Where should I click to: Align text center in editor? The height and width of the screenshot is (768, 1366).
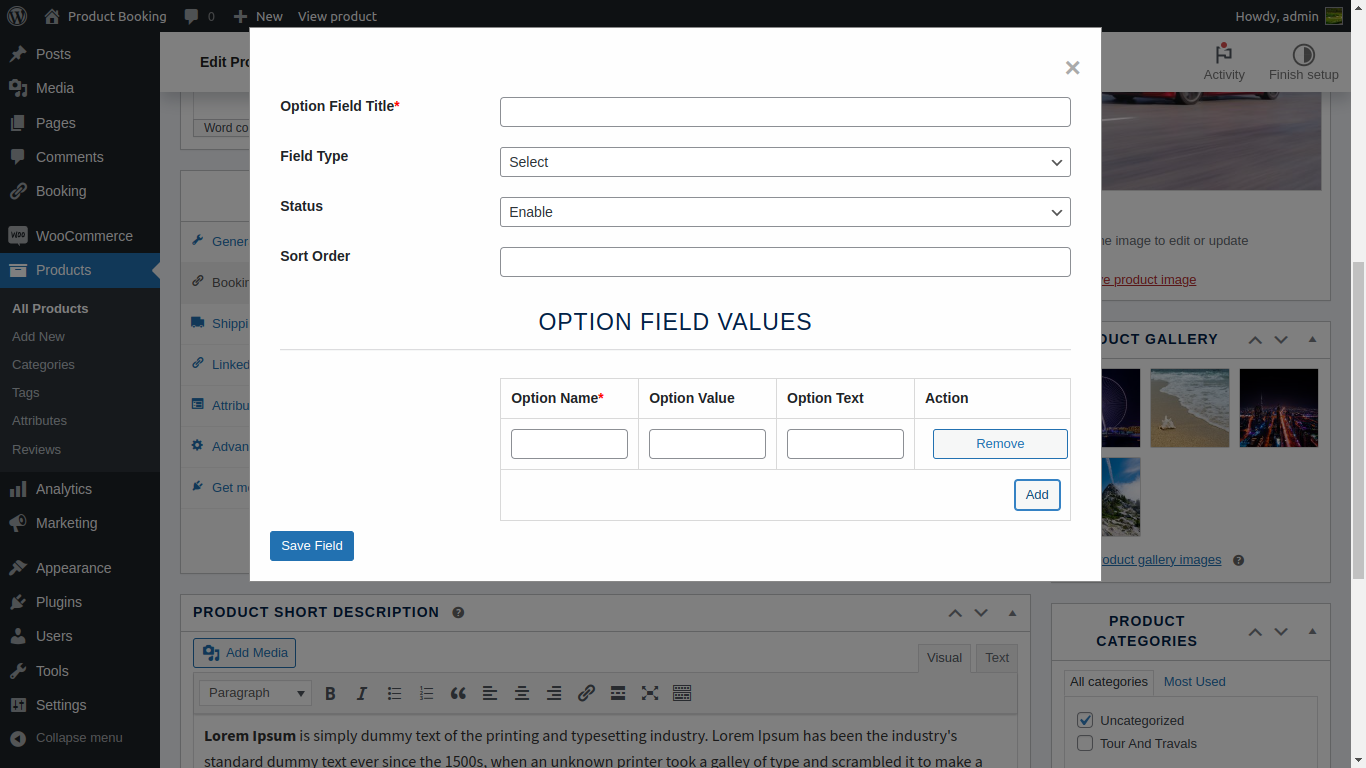coord(522,693)
